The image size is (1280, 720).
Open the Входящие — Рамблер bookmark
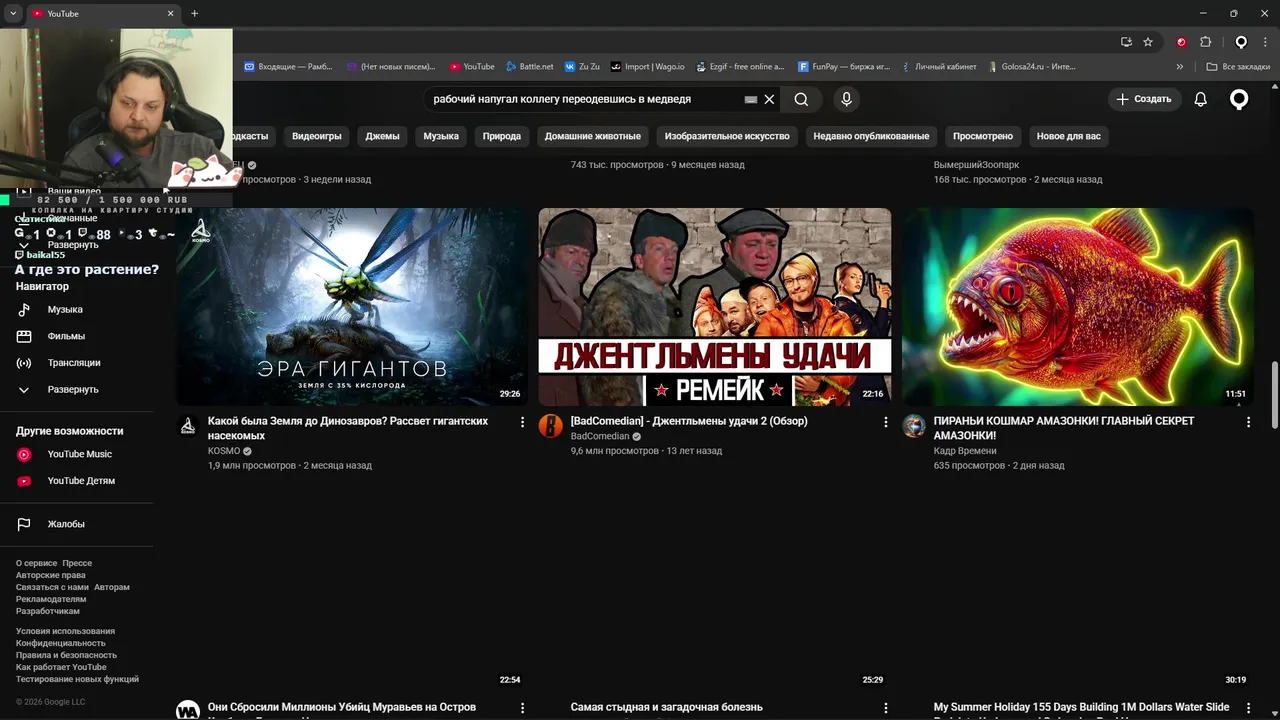click(x=288, y=67)
